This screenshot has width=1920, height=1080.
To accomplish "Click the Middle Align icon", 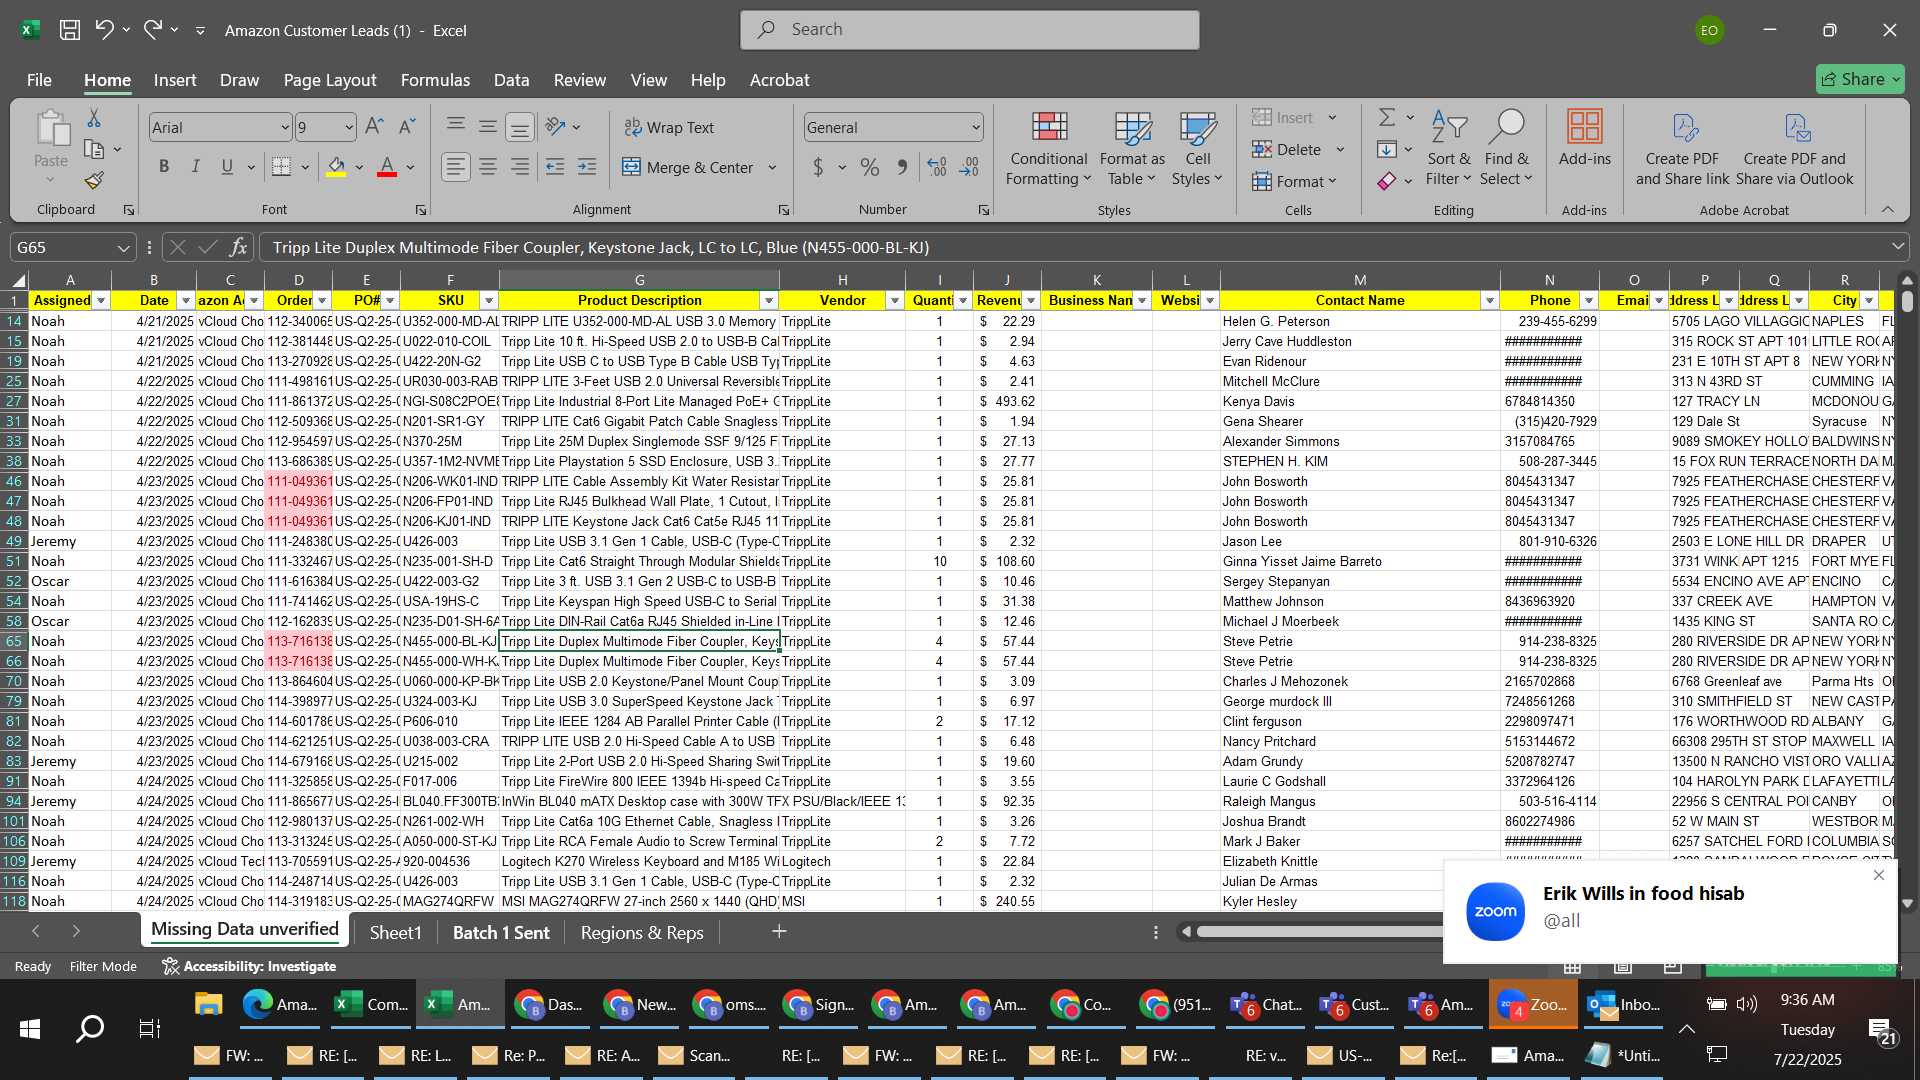I will tap(488, 126).
